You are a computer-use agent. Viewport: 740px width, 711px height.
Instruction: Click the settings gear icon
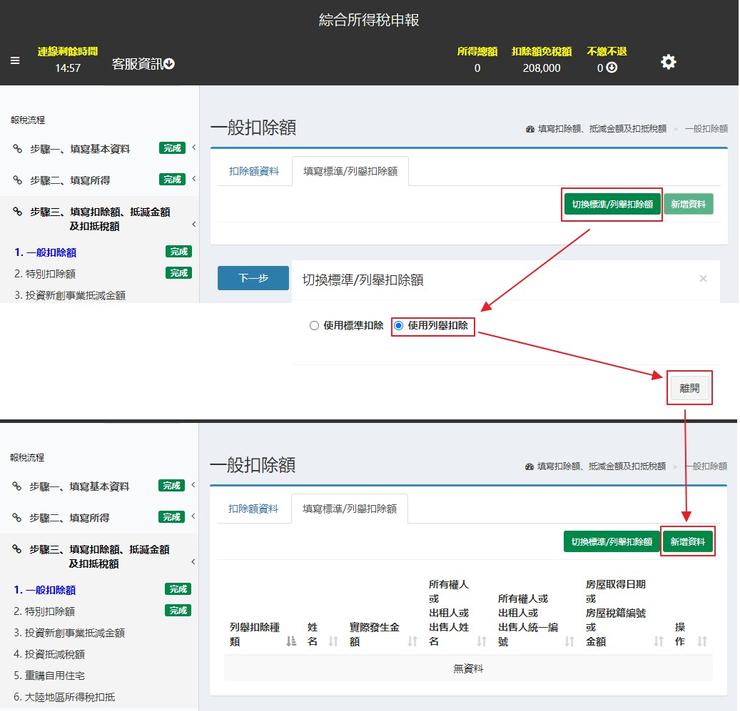pyautogui.click(x=668, y=62)
